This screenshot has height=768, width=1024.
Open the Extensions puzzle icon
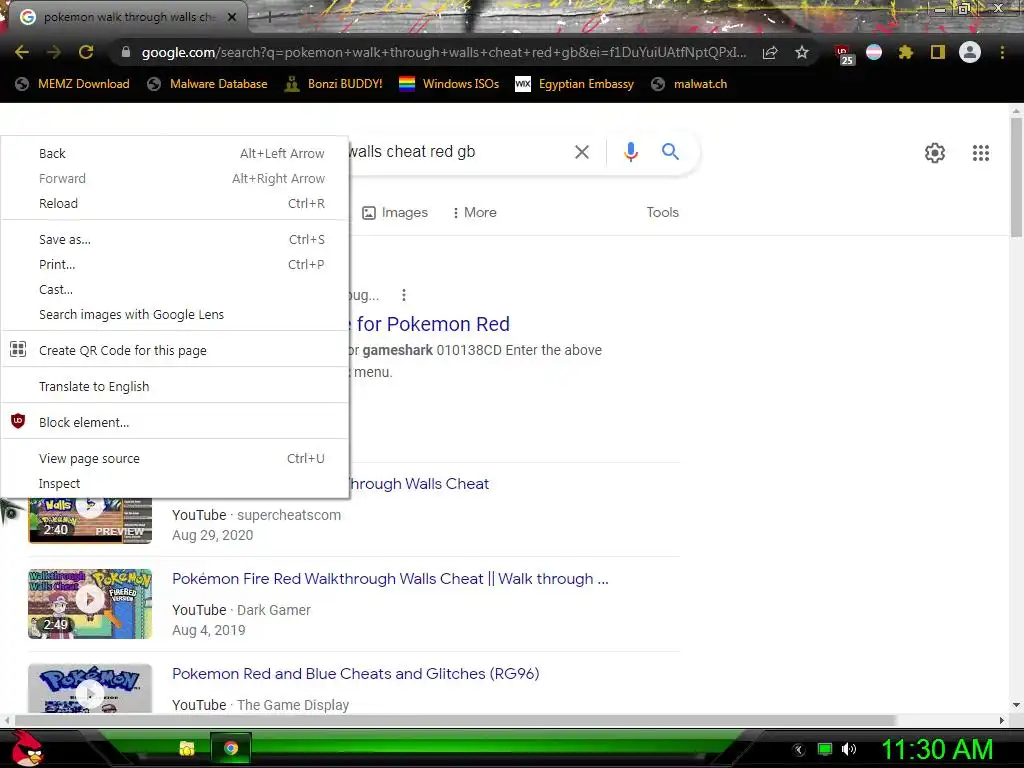point(905,52)
